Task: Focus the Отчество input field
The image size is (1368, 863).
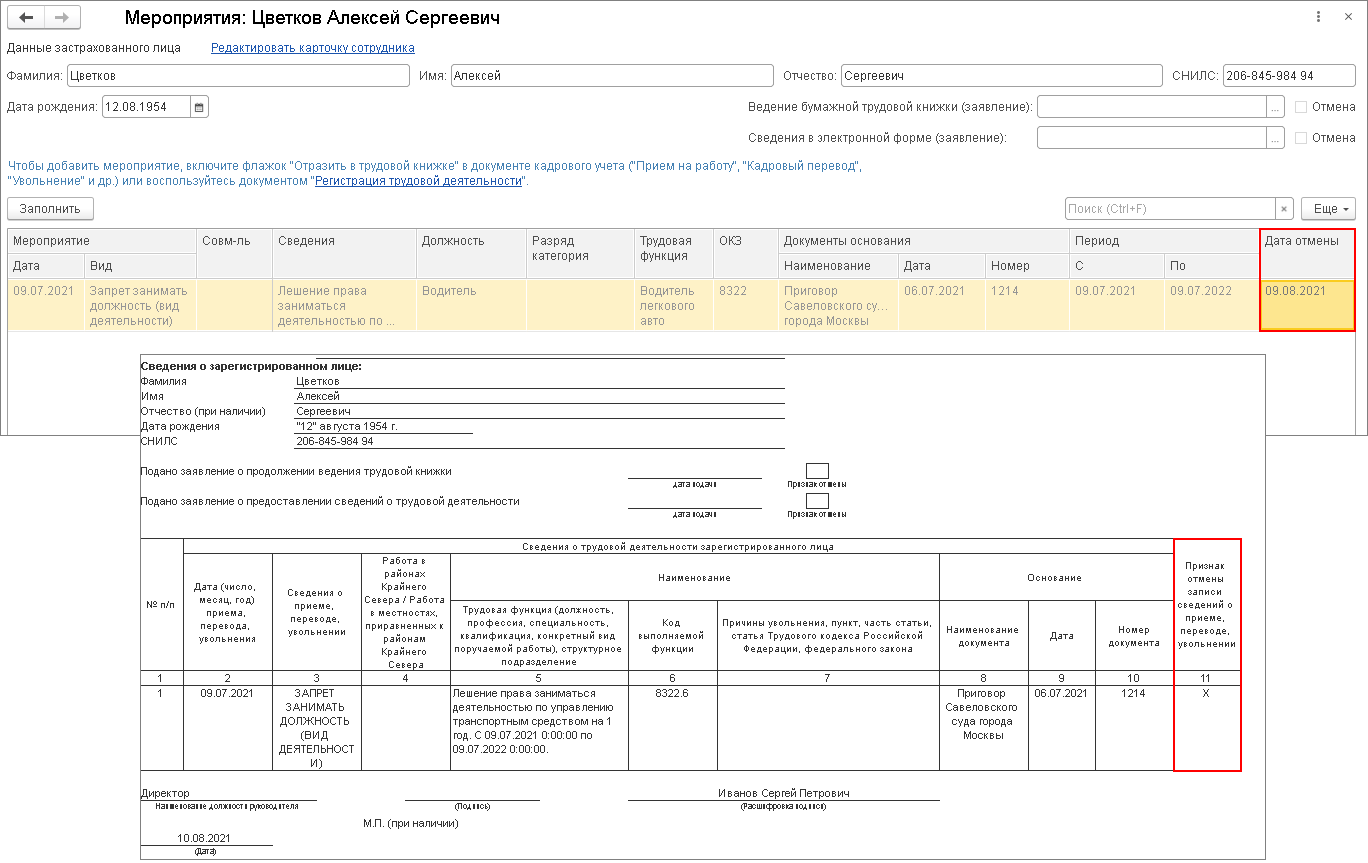Action: click(x=1001, y=76)
